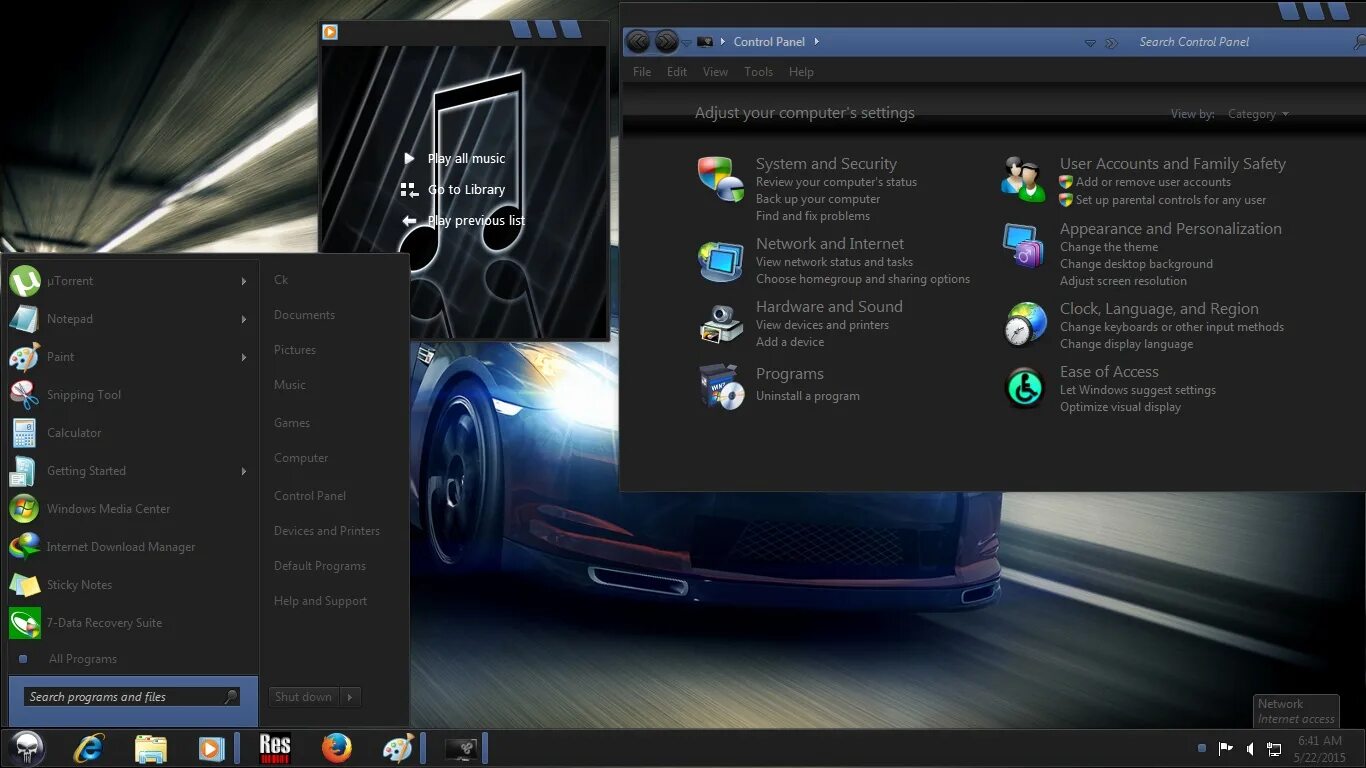Click Play all music in media player
The image size is (1366, 768).
click(x=466, y=158)
